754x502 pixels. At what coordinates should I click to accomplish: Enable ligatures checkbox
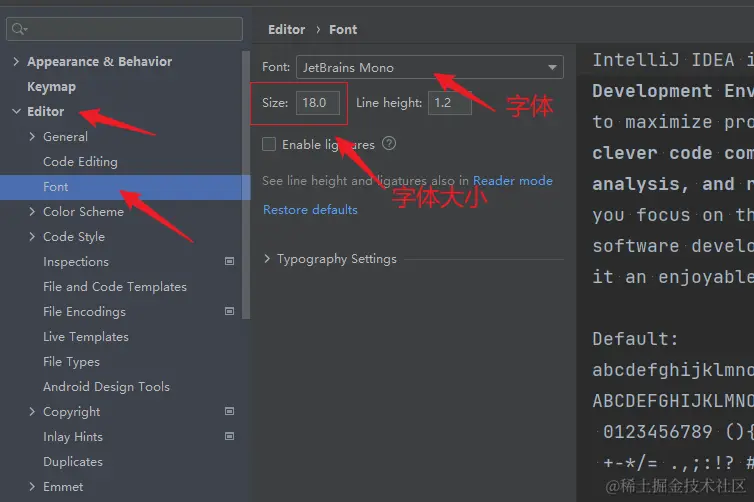[269, 144]
